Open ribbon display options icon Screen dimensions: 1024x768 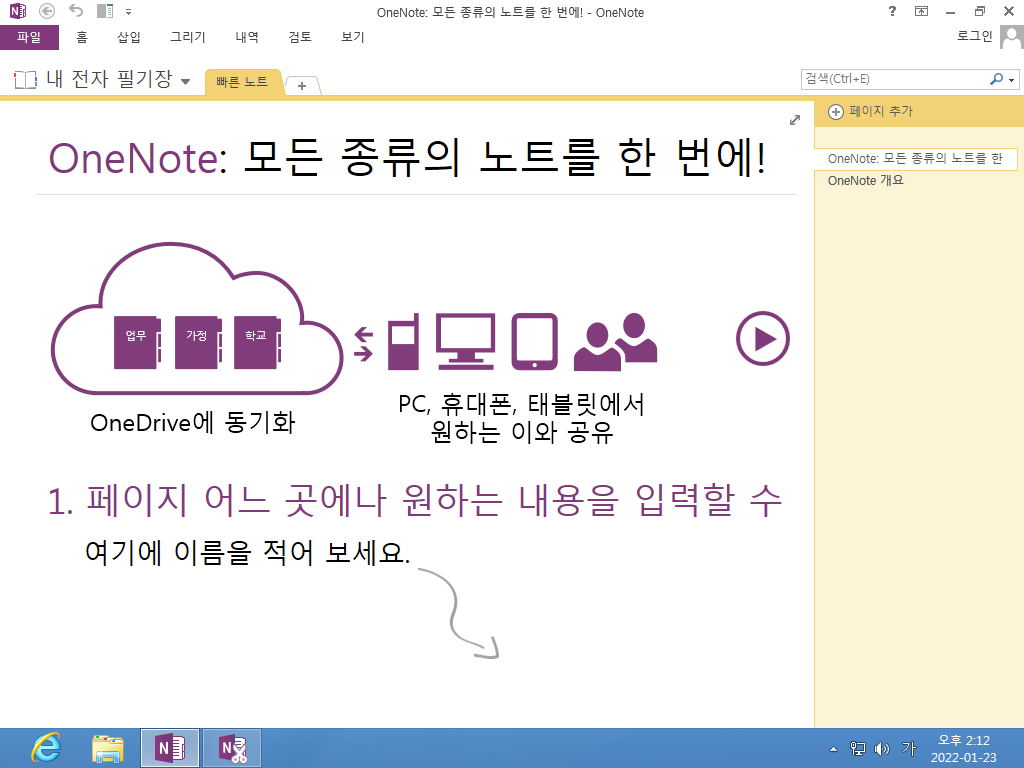point(921,11)
